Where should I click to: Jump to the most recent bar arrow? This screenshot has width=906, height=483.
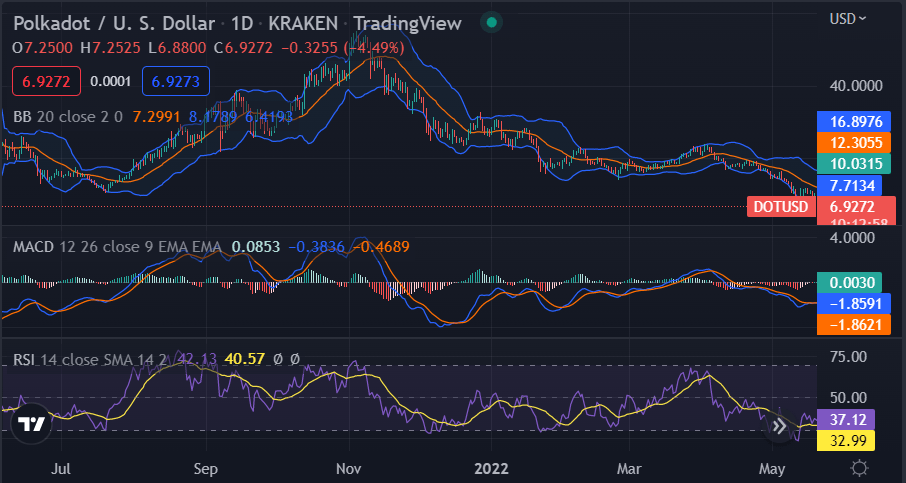click(779, 427)
